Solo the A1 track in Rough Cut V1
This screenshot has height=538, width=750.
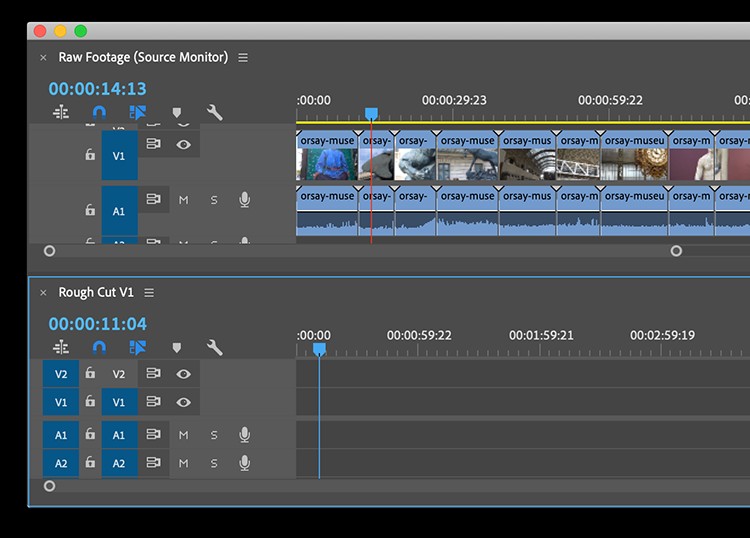(214, 435)
